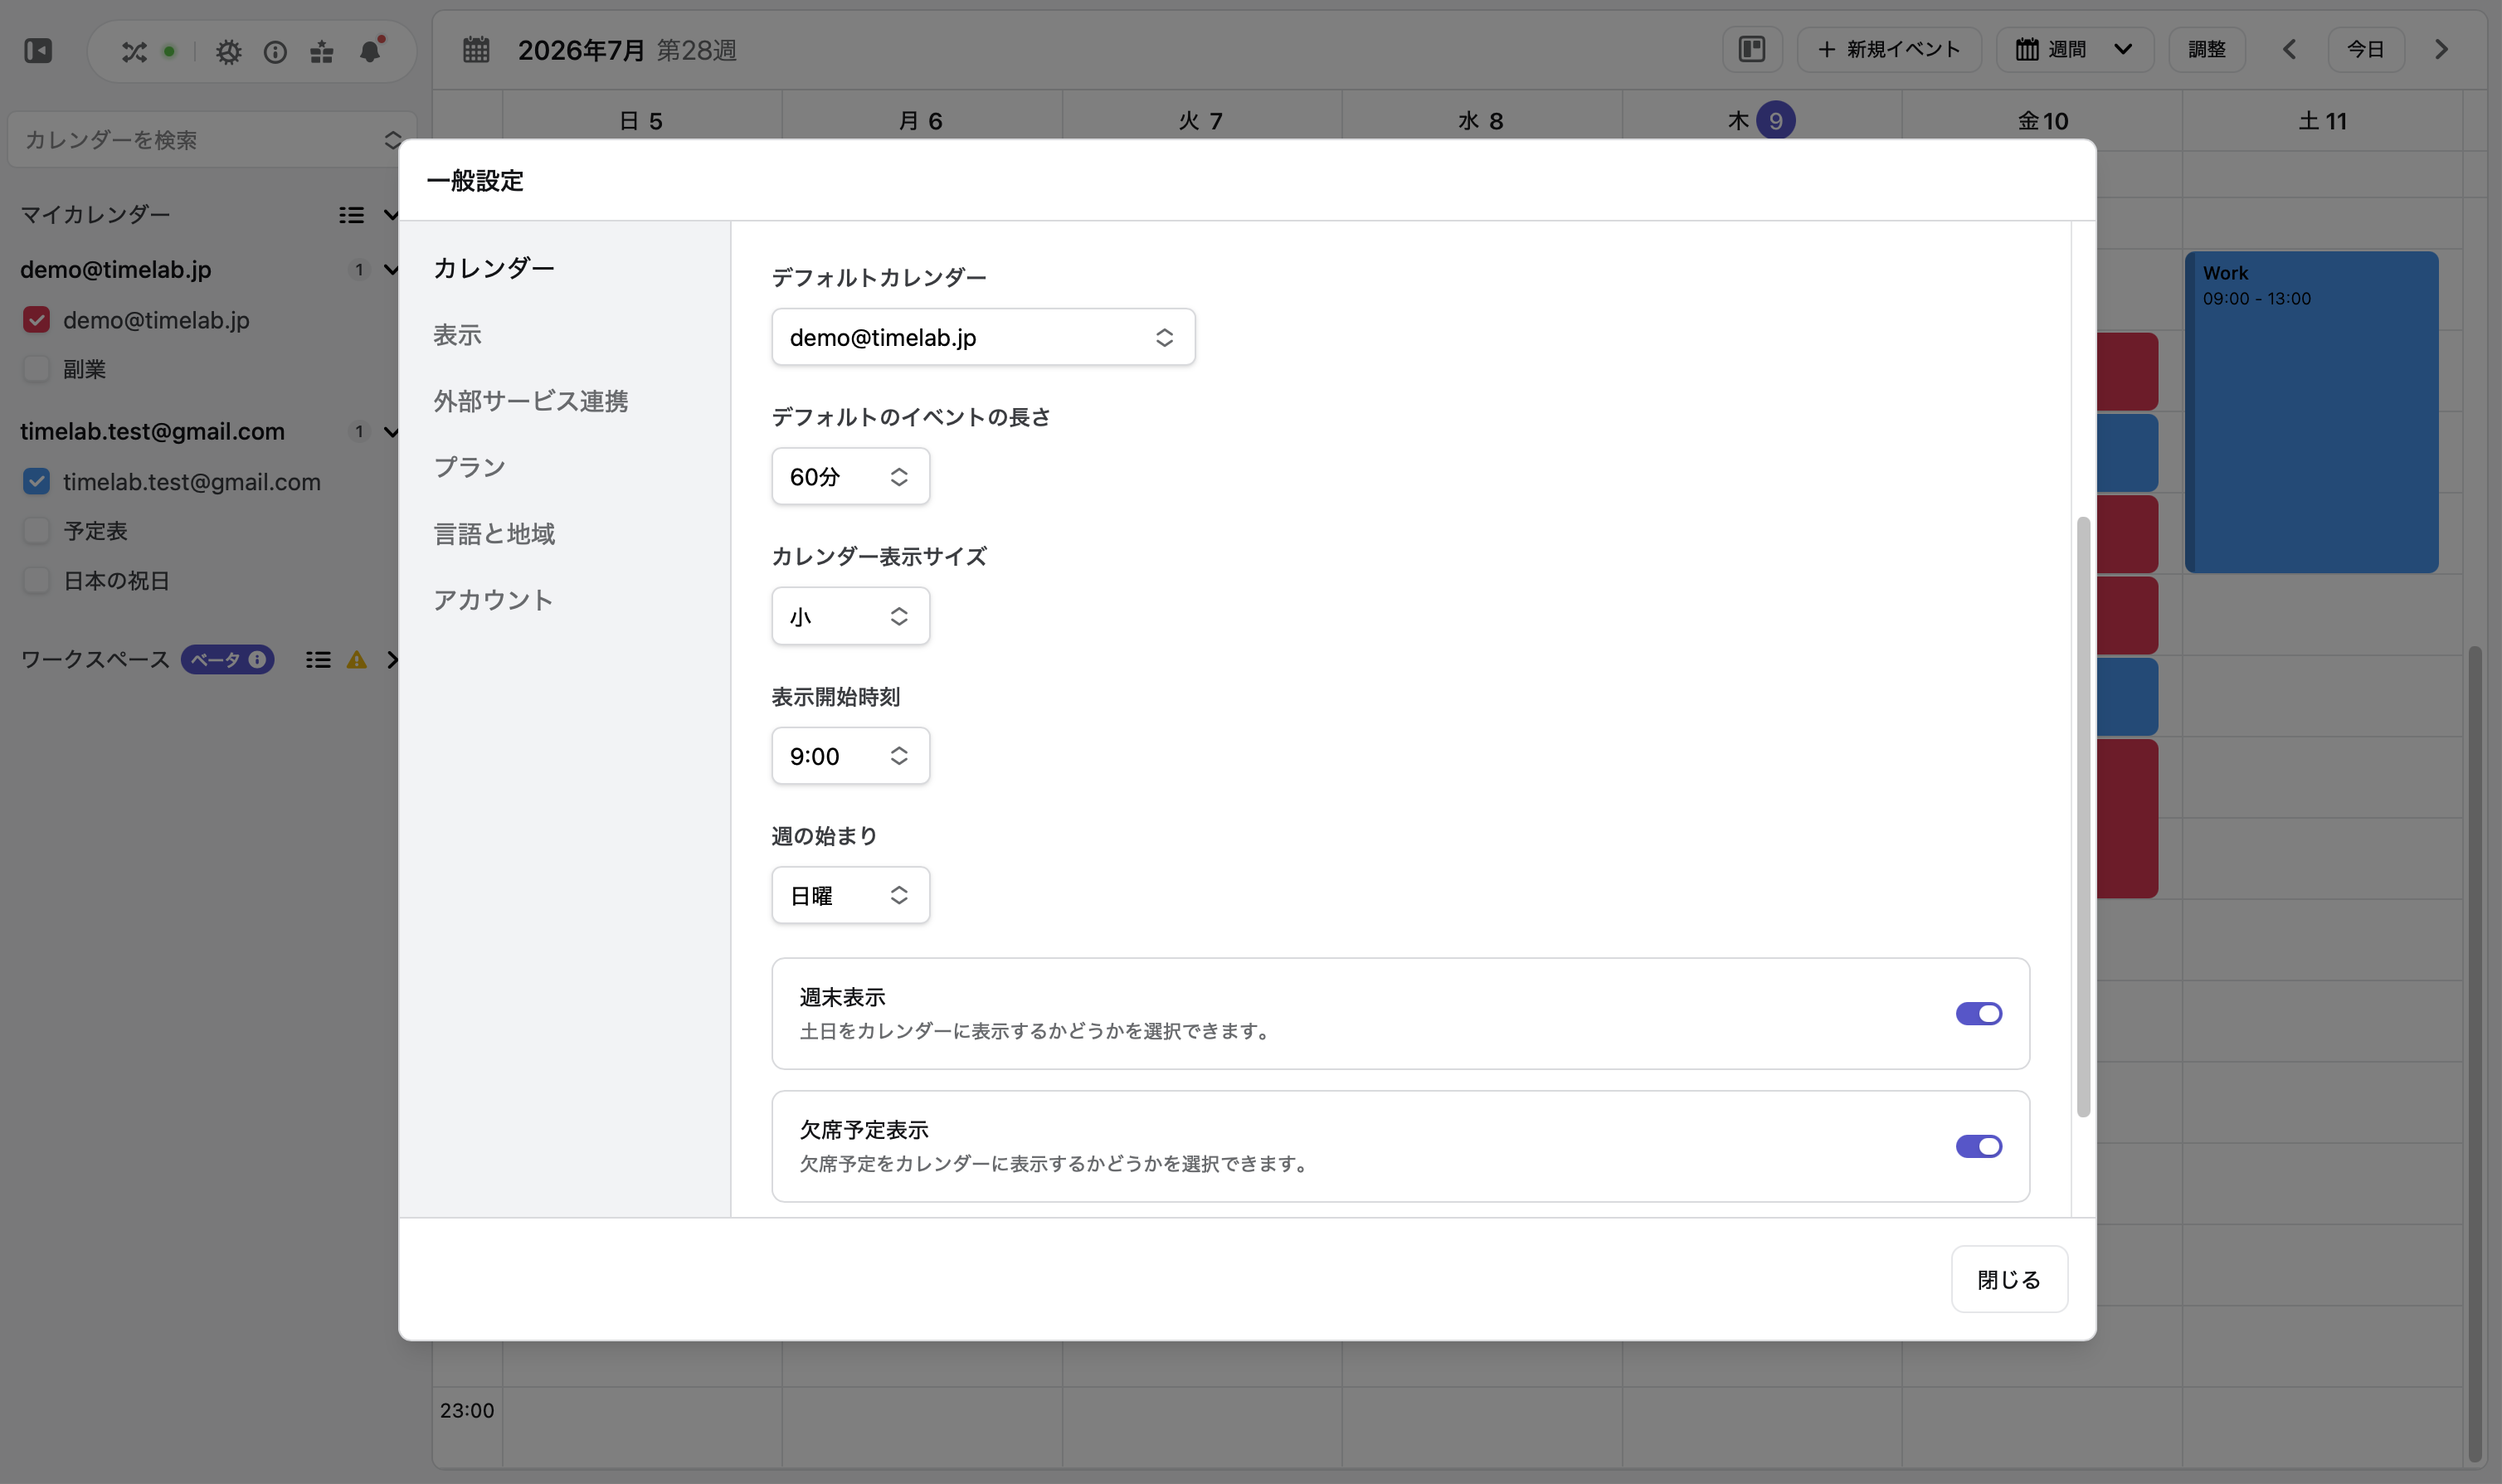Click the board layout icon button
Screen dimensions: 2502x1484
(x=1752, y=49)
